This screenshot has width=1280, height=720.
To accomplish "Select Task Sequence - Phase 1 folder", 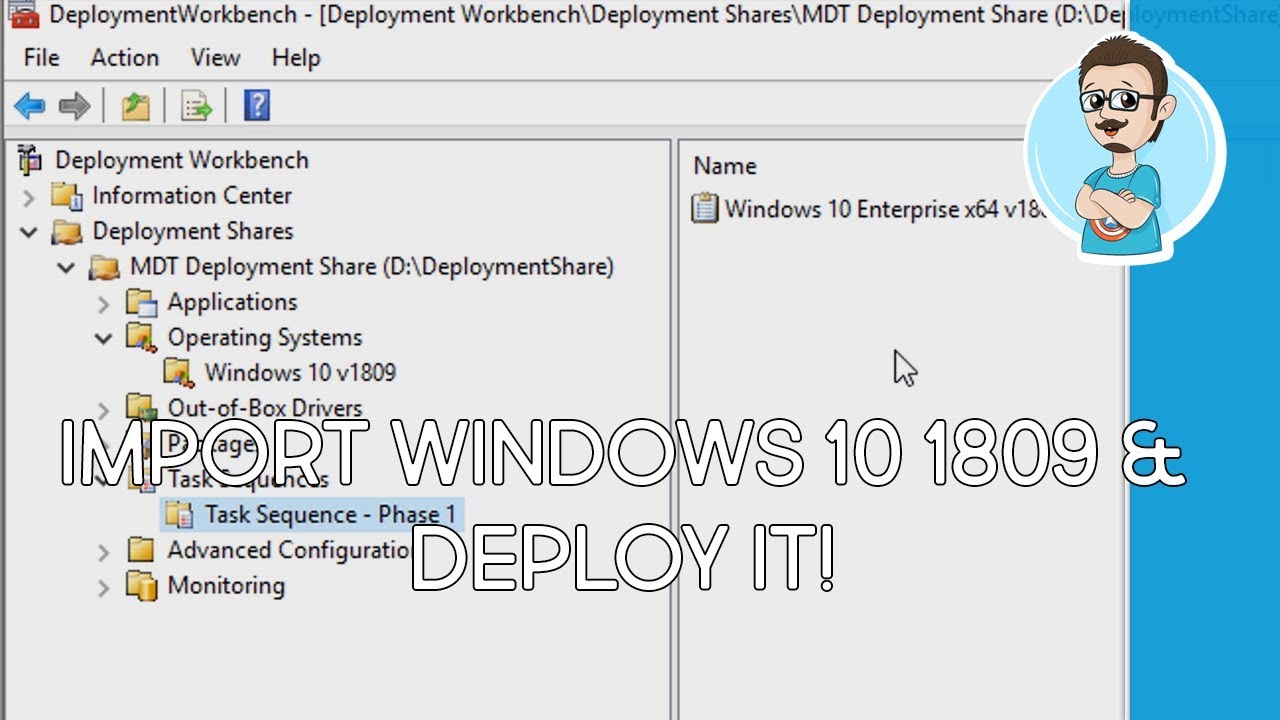I will pos(330,515).
